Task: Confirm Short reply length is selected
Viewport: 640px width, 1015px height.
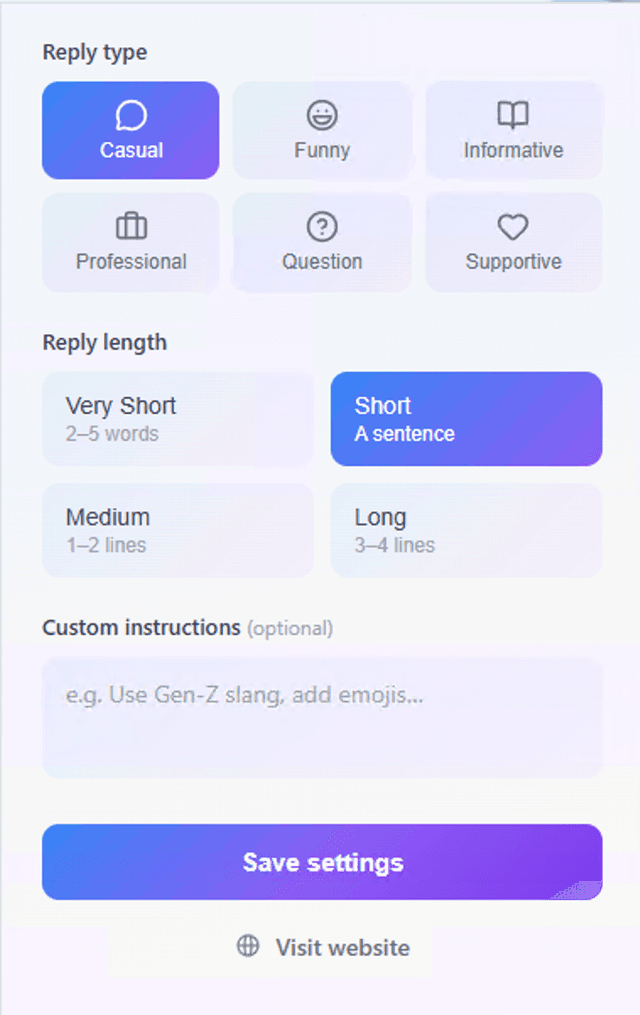Action: tap(466, 418)
